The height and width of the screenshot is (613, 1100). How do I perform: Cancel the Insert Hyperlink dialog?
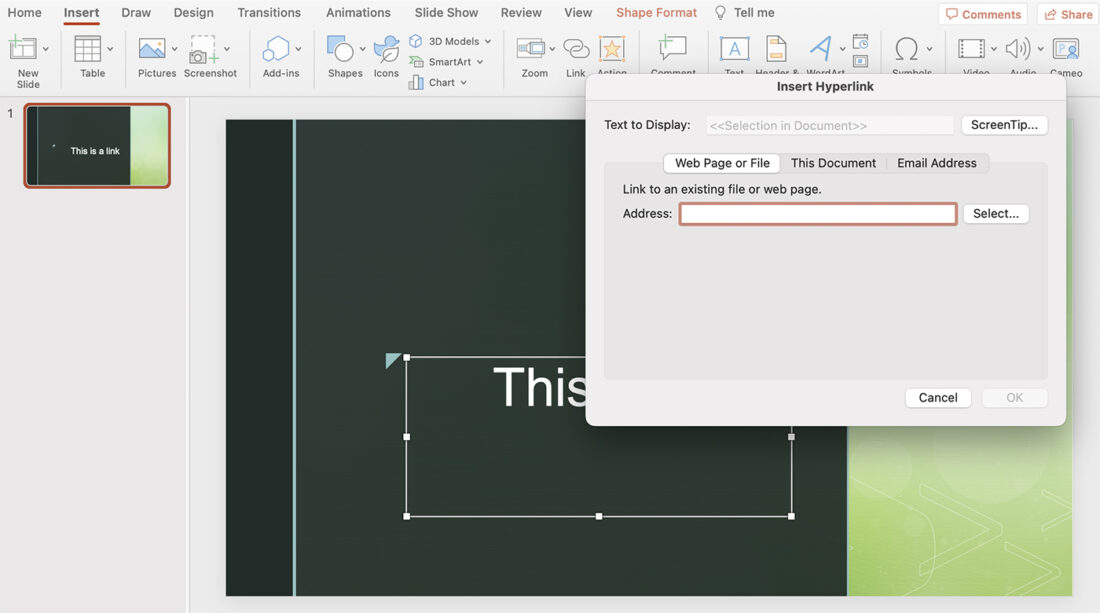937,397
